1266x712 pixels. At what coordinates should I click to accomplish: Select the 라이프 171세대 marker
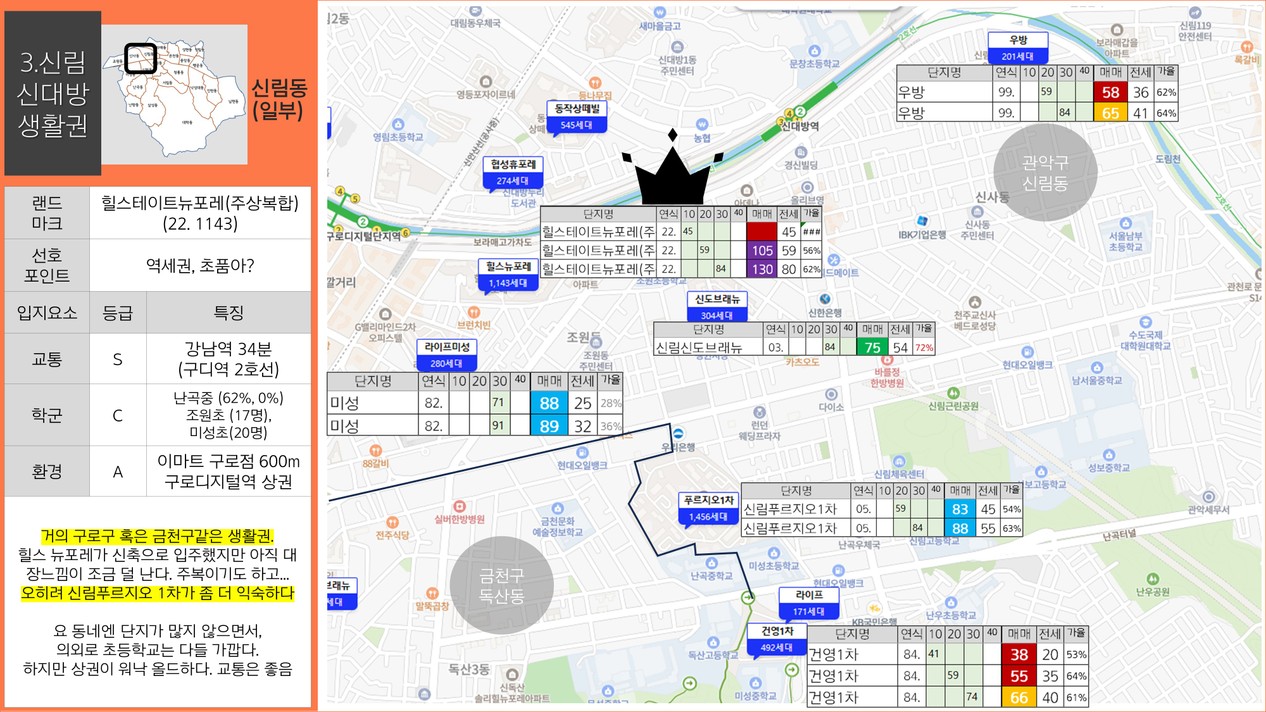809,603
